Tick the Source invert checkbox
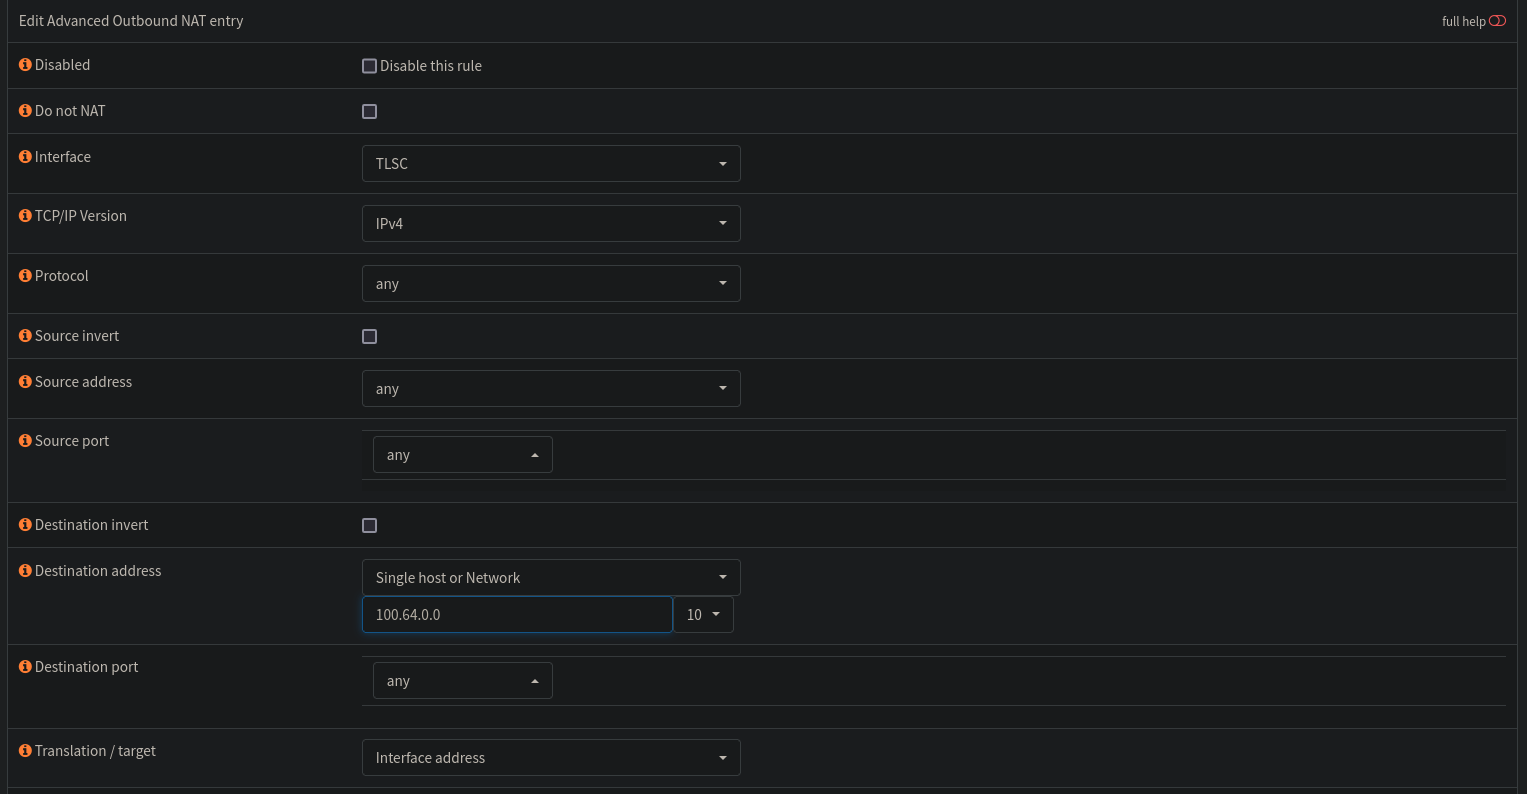 pyautogui.click(x=370, y=337)
